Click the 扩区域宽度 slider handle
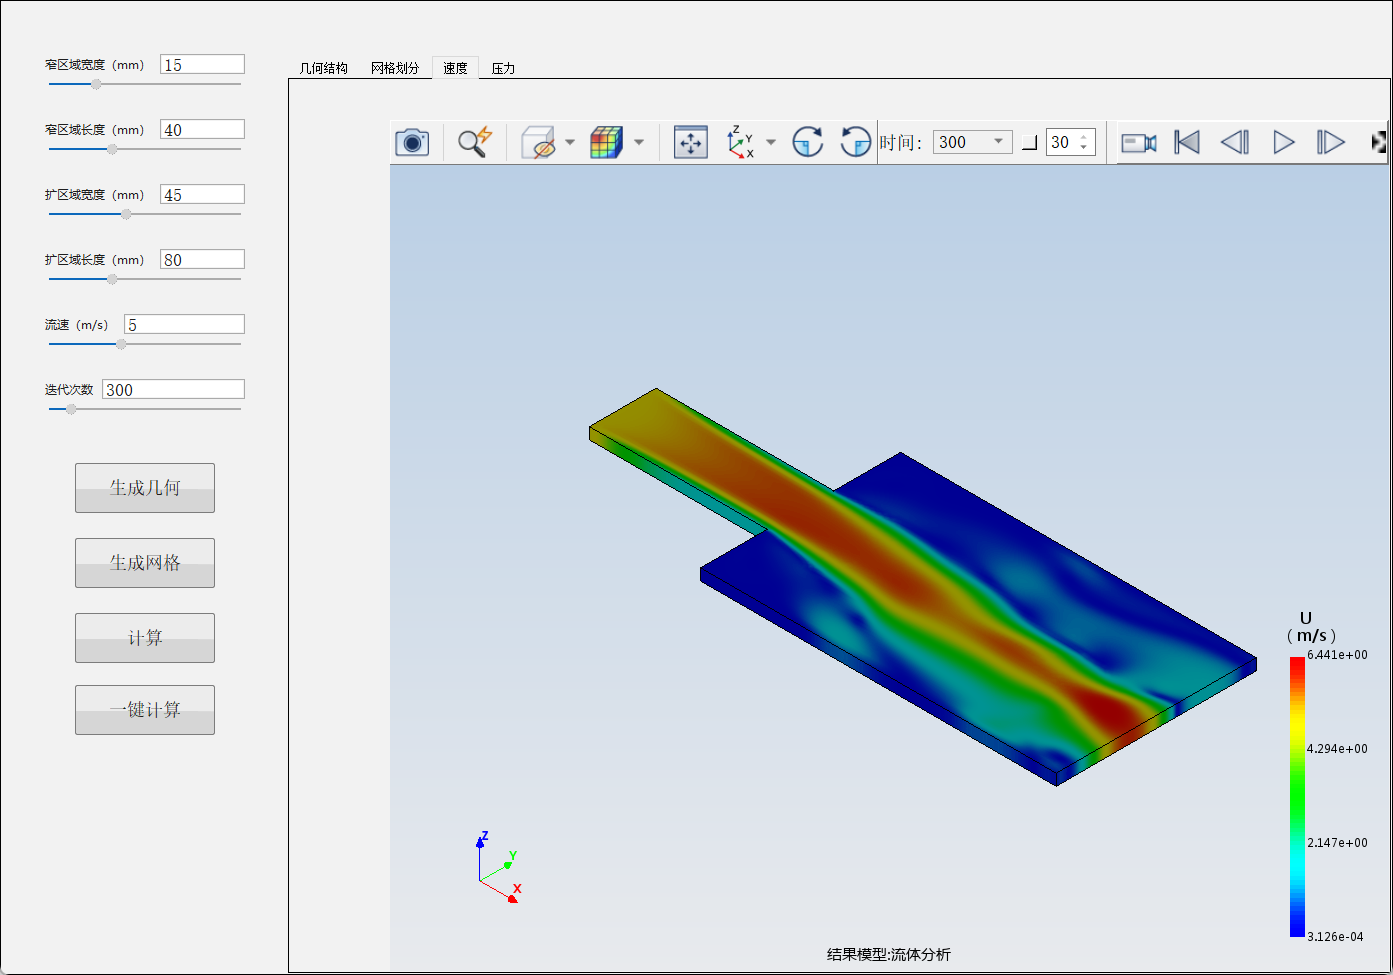Image resolution: width=1393 pixels, height=975 pixels. 126,214
